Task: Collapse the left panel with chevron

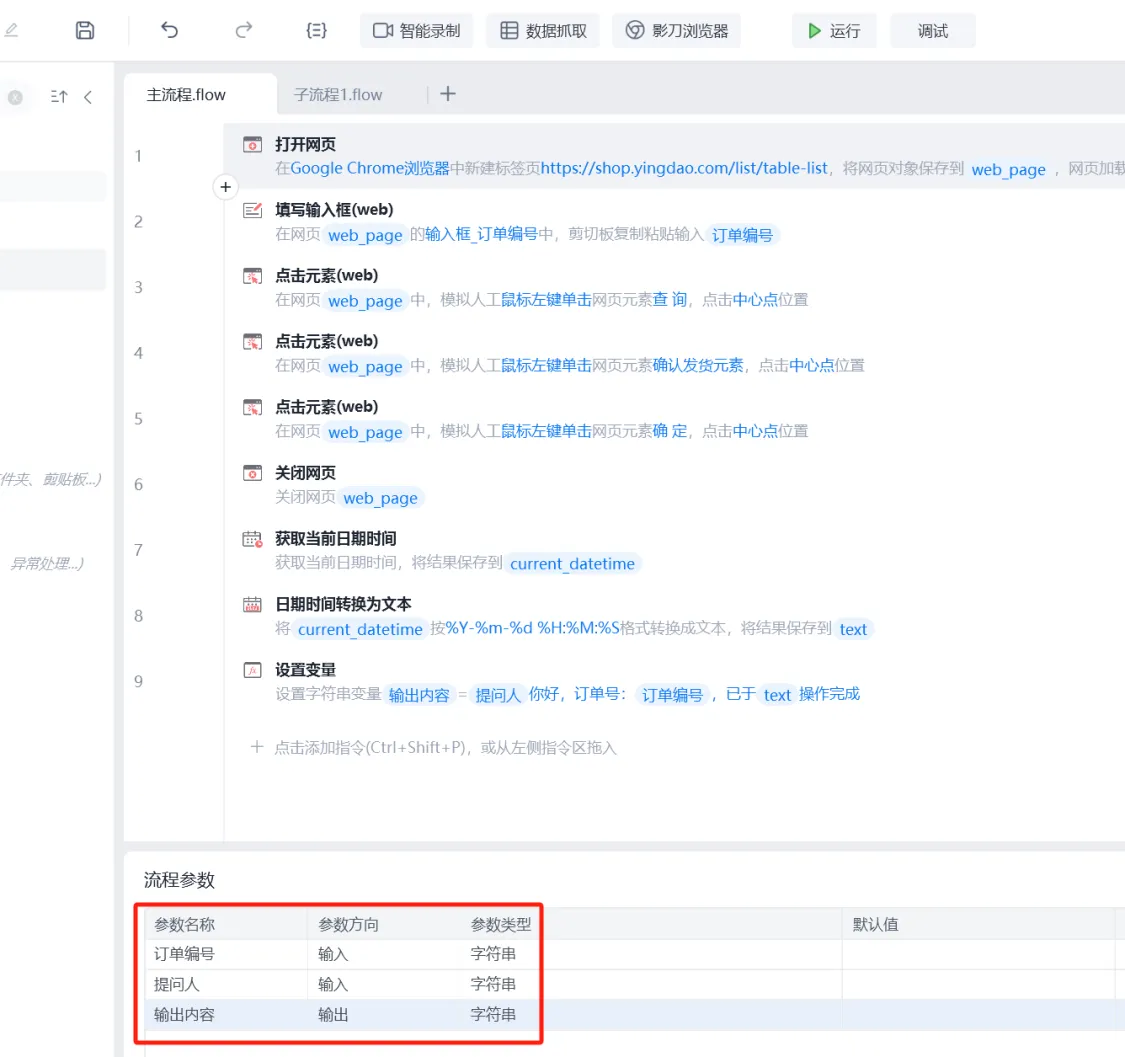Action: click(88, 97)
